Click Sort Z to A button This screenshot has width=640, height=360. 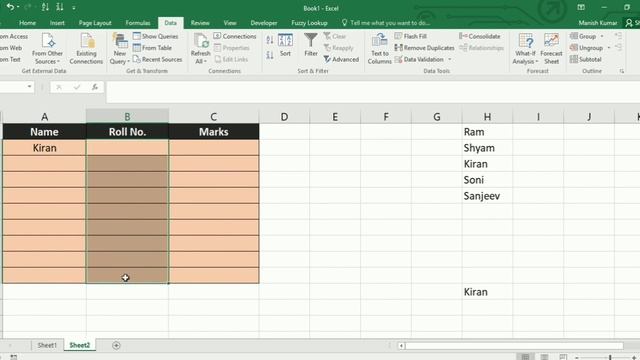(270, 55)
